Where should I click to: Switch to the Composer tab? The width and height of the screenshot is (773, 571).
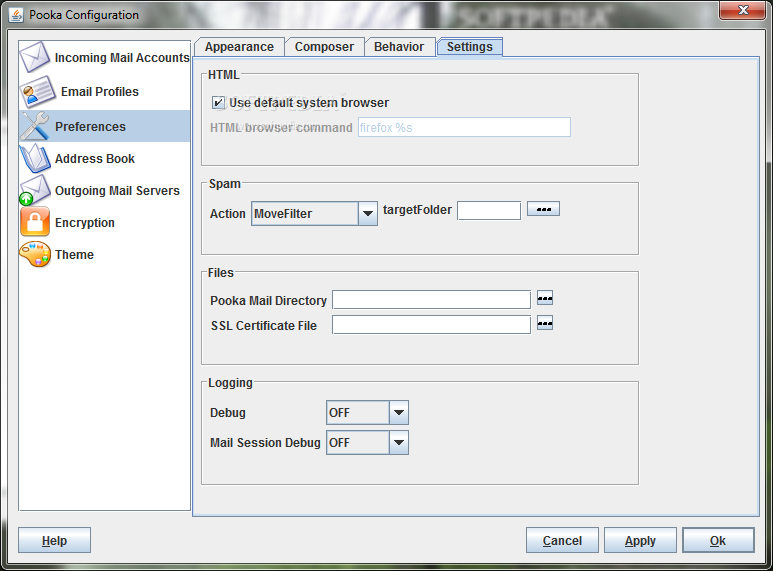click(x=324, y=47)
